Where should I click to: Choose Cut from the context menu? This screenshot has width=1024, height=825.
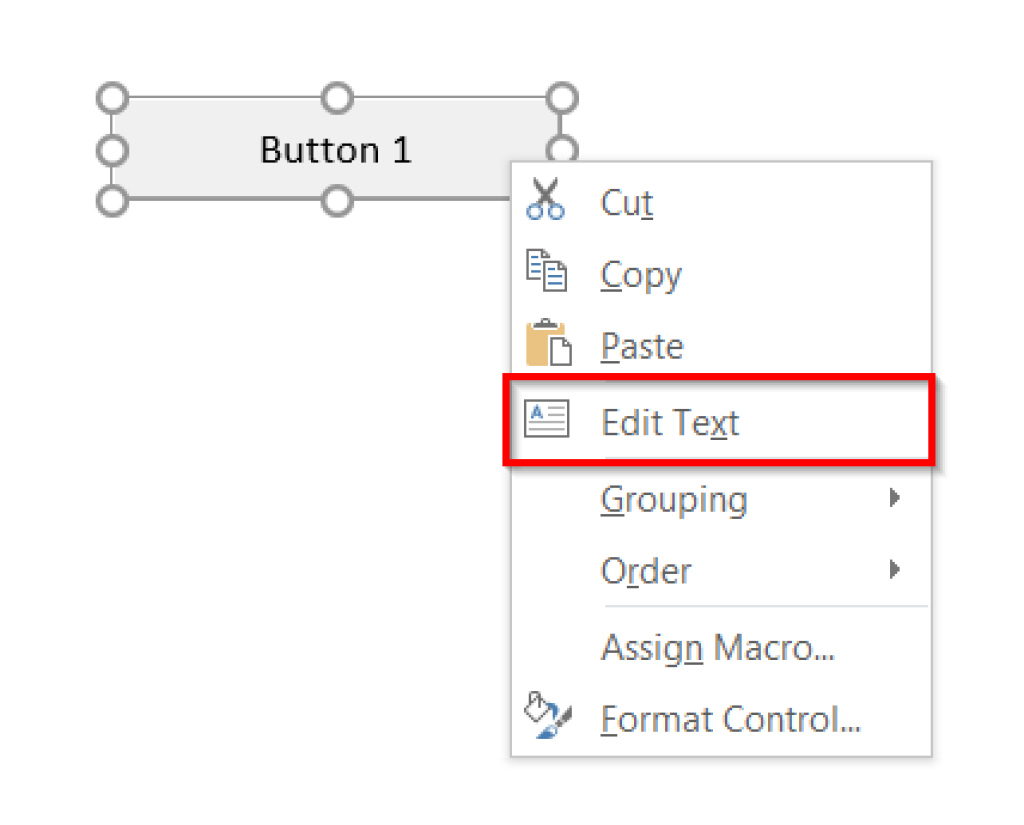point(626,202)
